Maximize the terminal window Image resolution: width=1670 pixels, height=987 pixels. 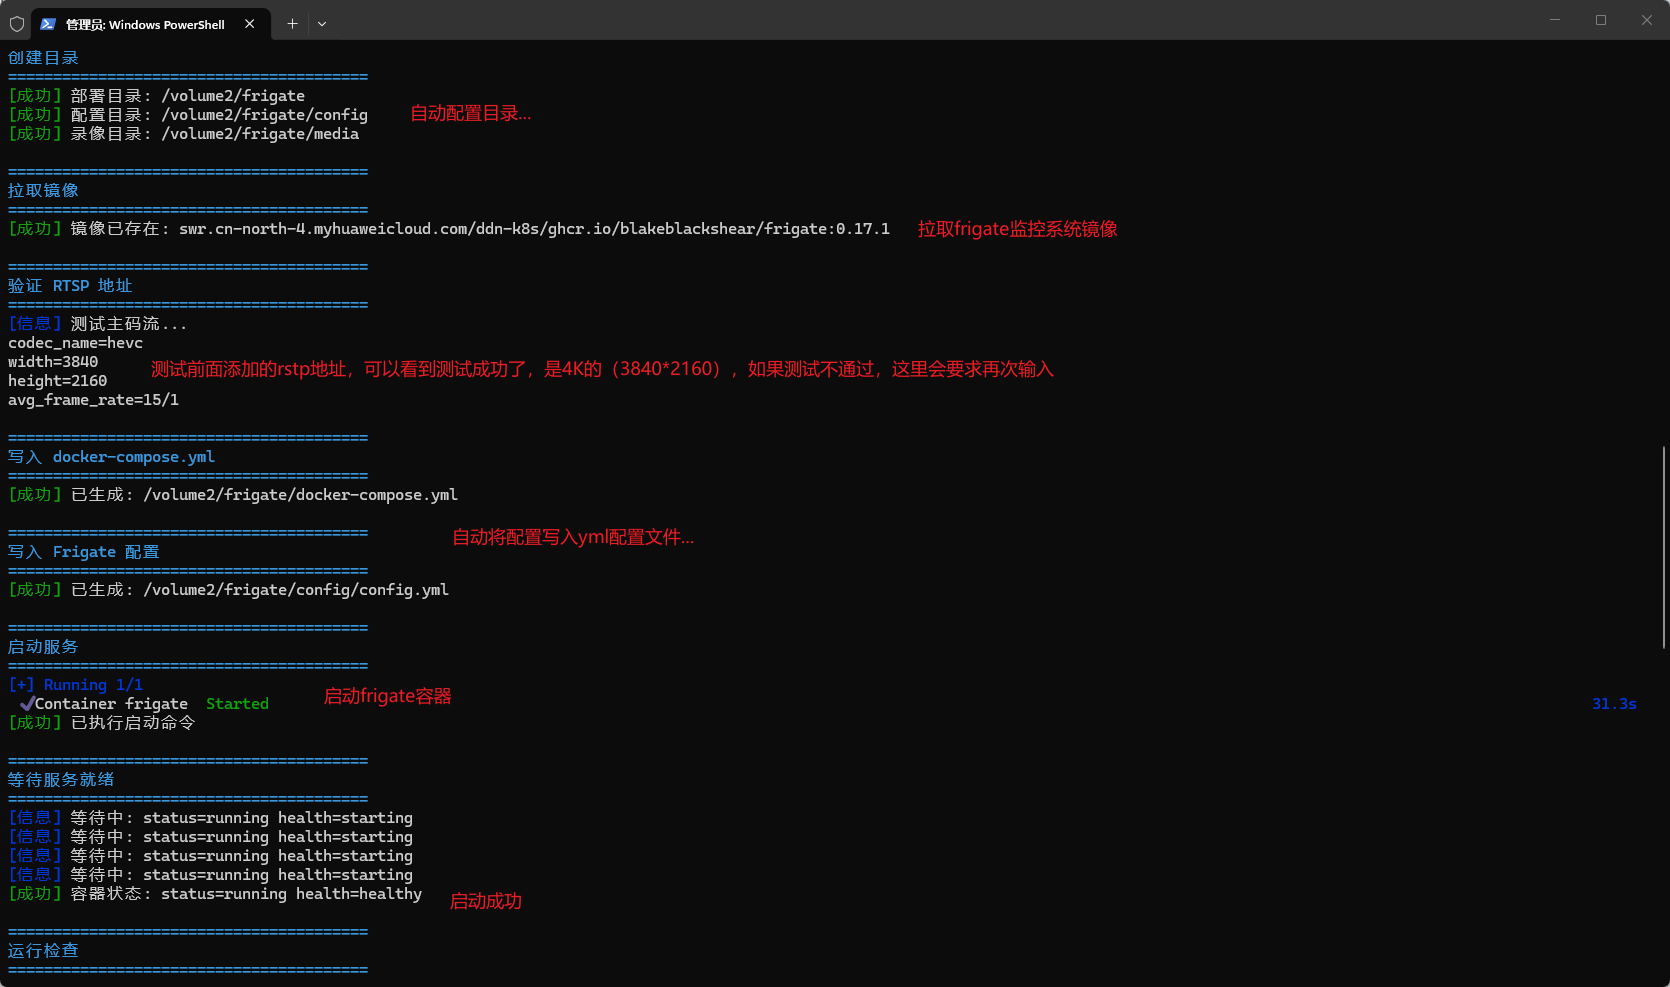[x=1601, y=20]
